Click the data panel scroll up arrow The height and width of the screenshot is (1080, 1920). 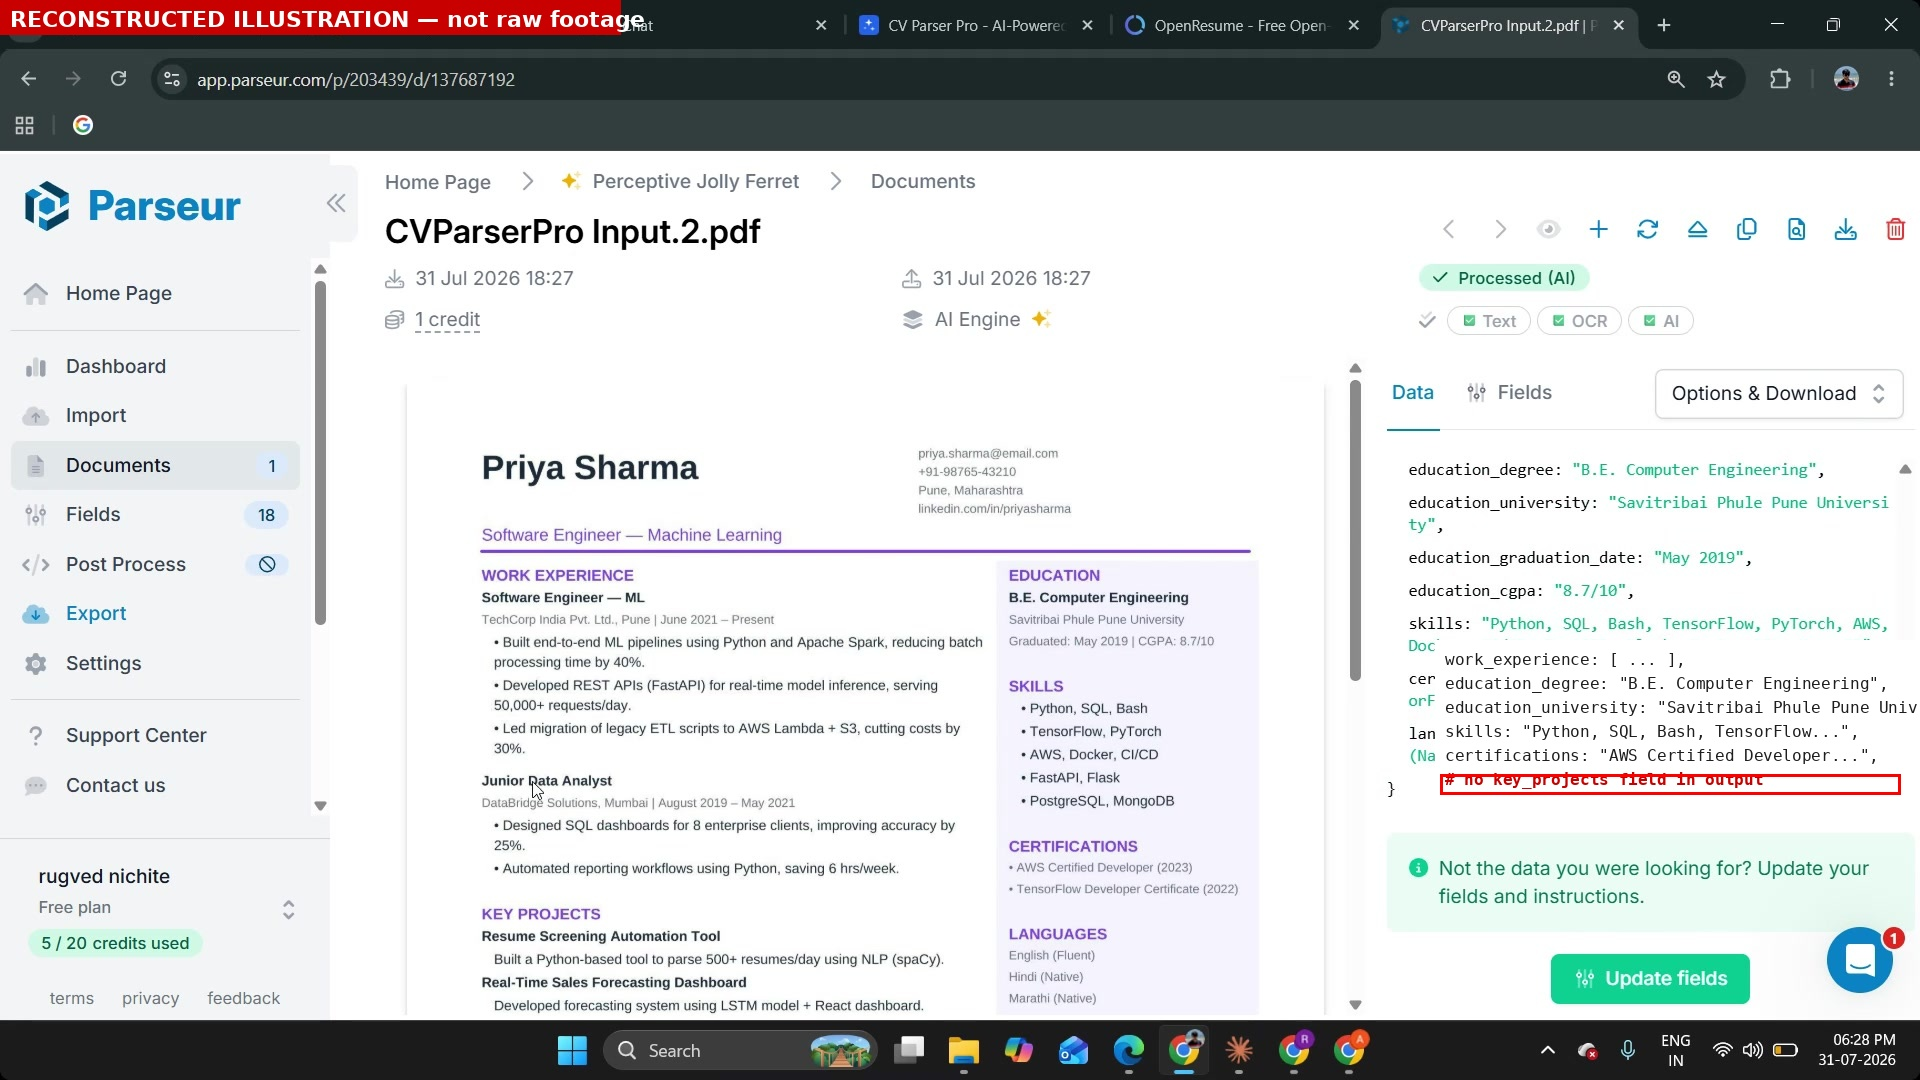[1905, 469]
